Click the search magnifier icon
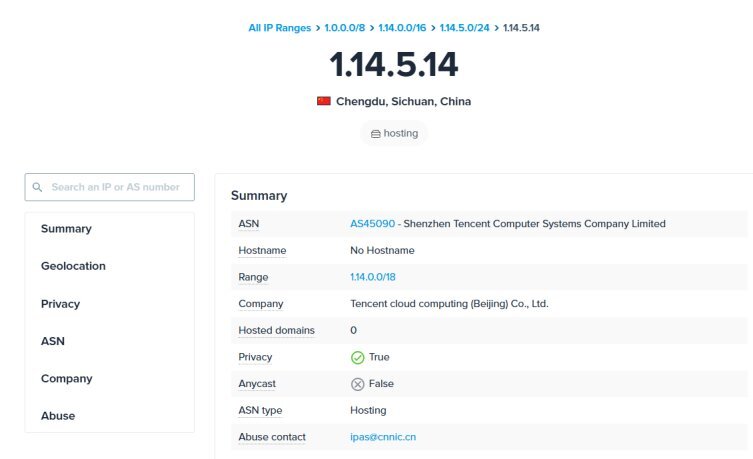This screenshot has width=753, height=459. pos(37,187)
